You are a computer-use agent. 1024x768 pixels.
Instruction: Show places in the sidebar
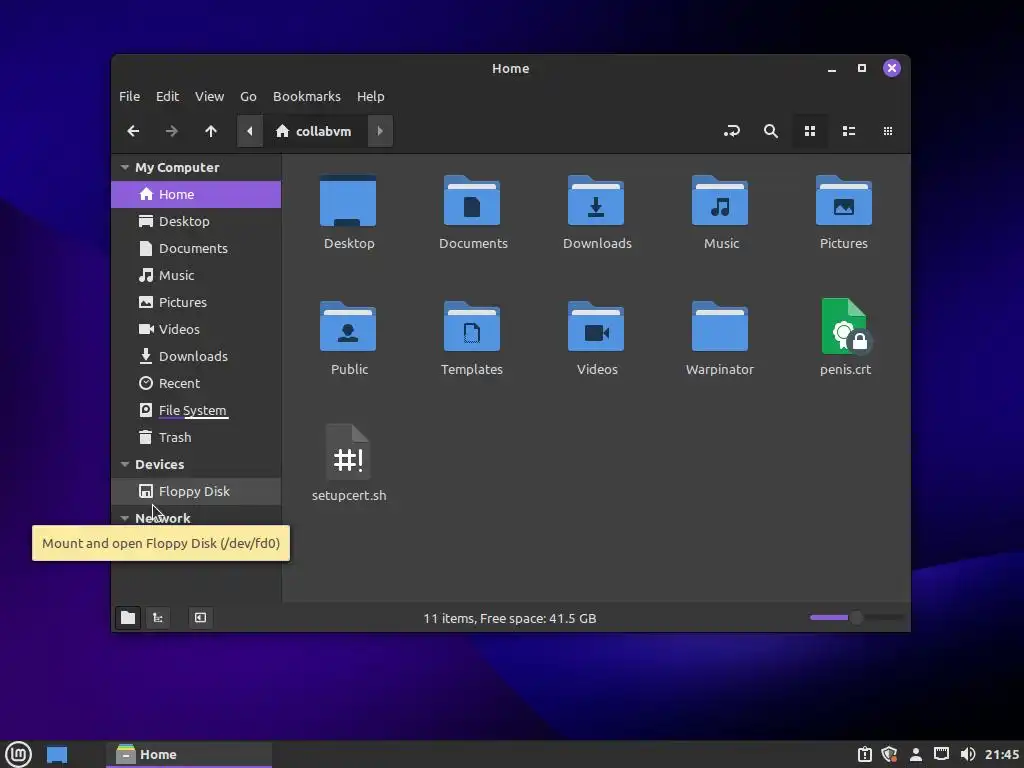coord(128,618)
